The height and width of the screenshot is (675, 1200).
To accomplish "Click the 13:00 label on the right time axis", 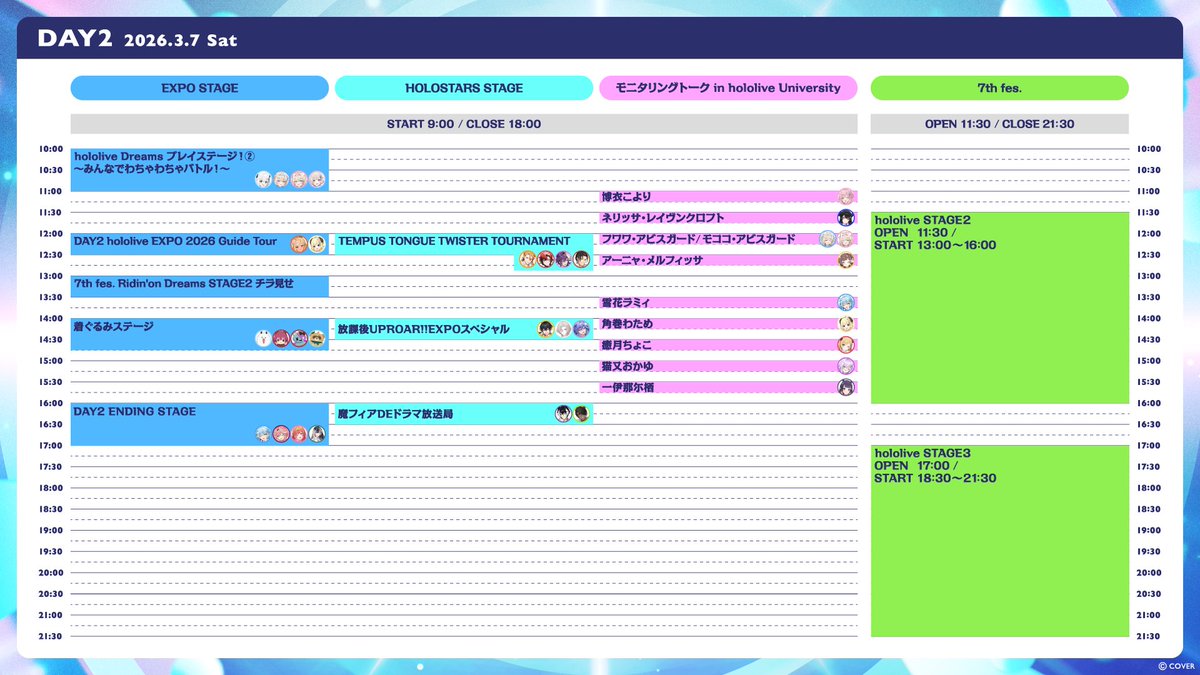I will tap(1149, 276).
